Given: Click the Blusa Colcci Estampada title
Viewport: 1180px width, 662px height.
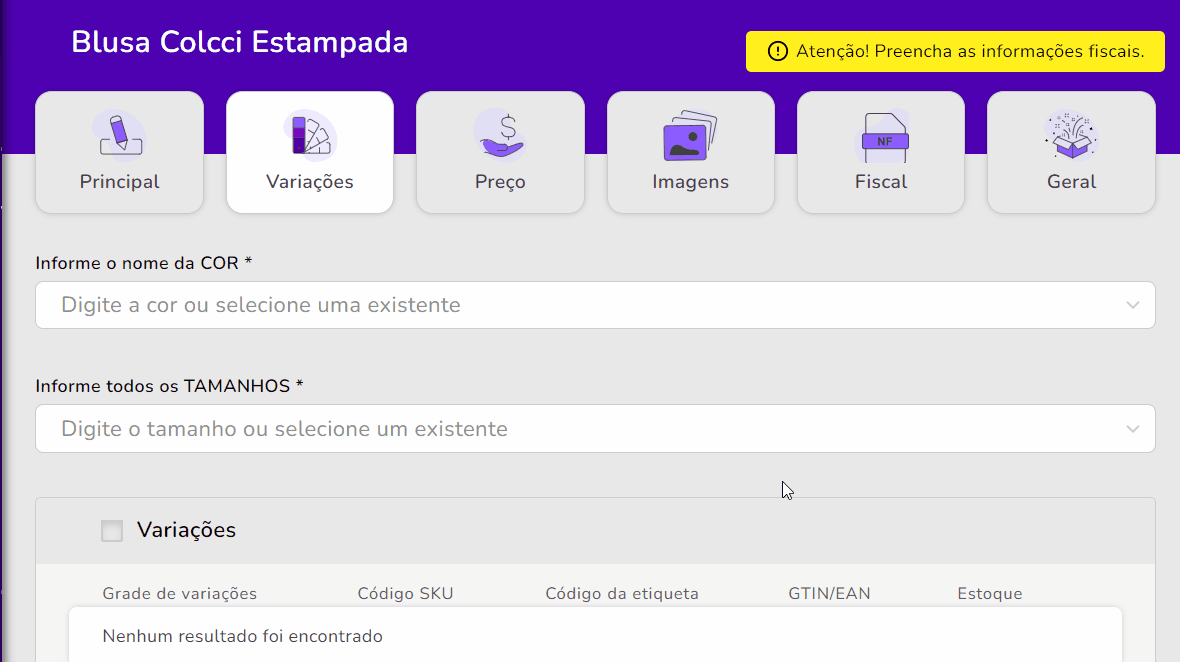Looking at the screenshot, I should [239, 42].
